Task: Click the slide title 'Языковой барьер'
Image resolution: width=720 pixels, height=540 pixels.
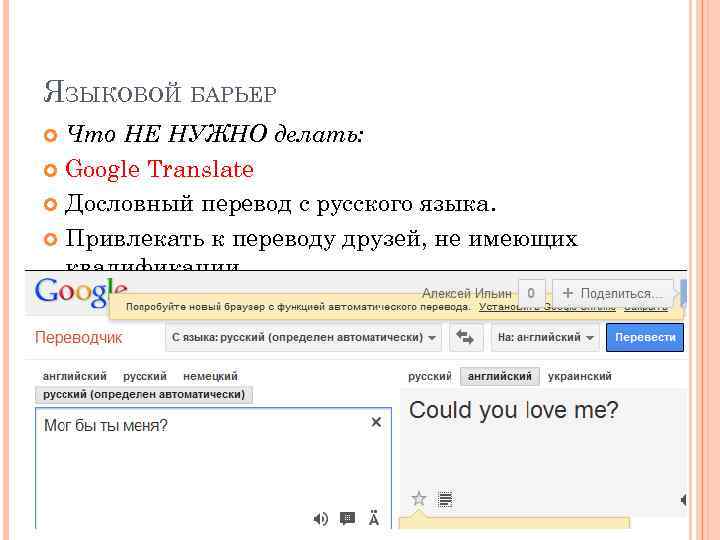Action: [160, 92]
